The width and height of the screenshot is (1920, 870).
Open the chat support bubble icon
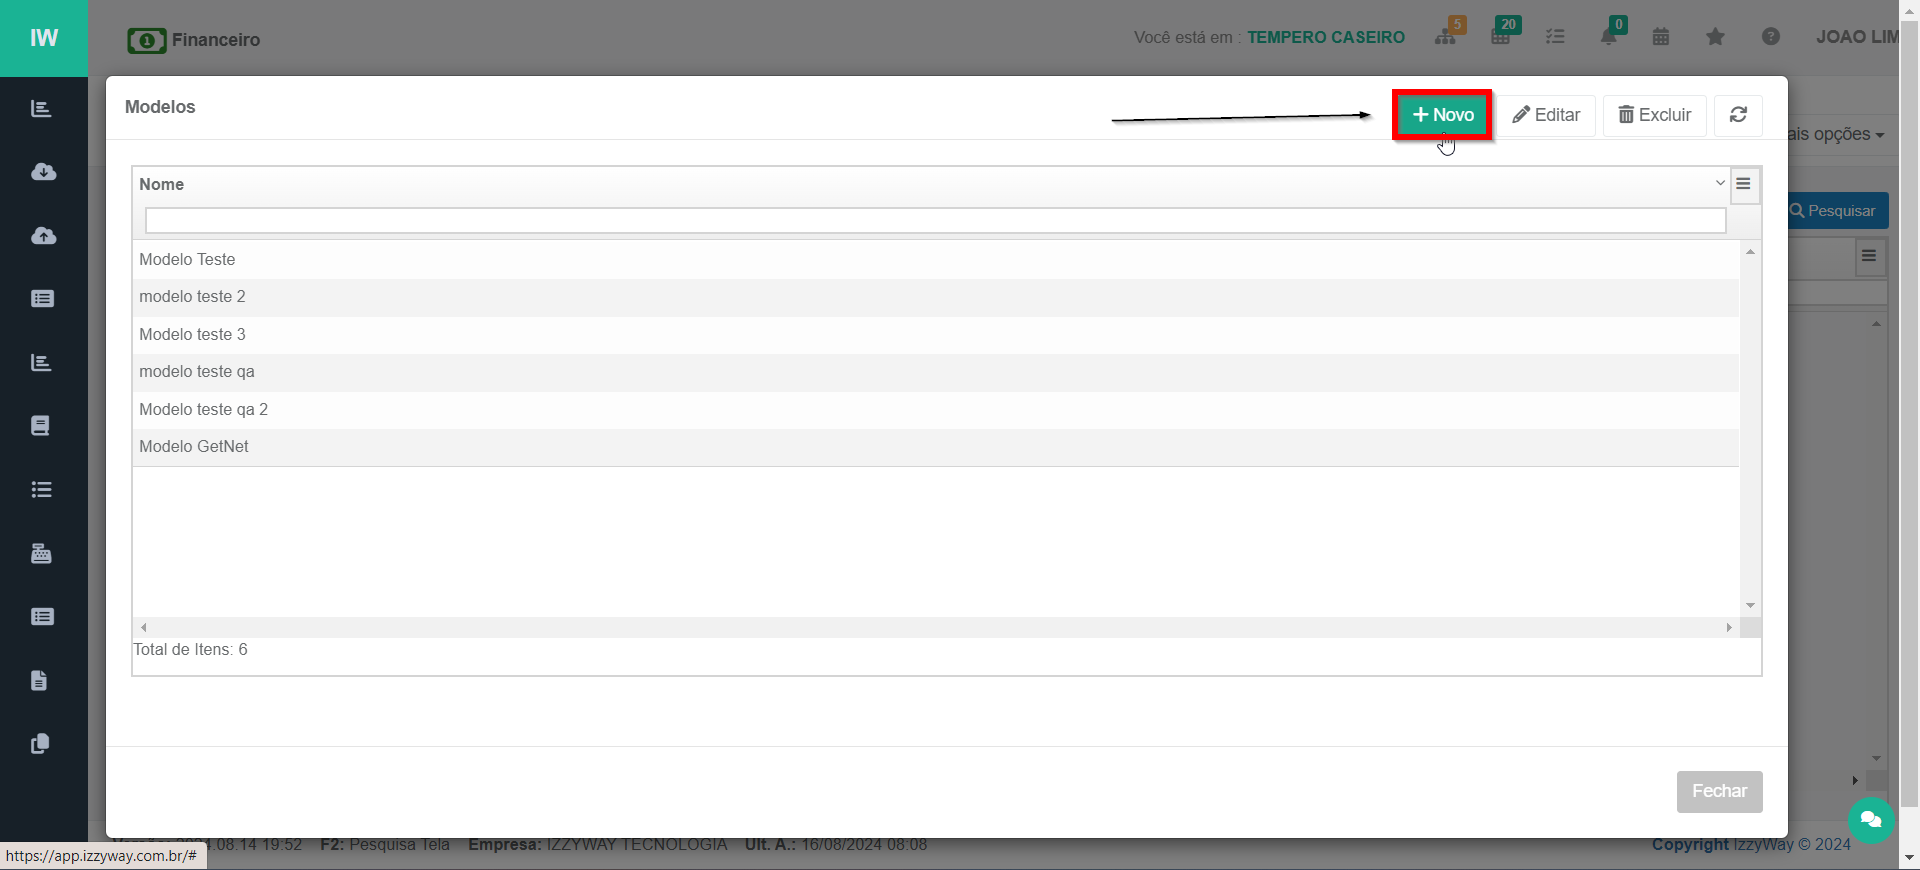click(x=1871, y=821)
